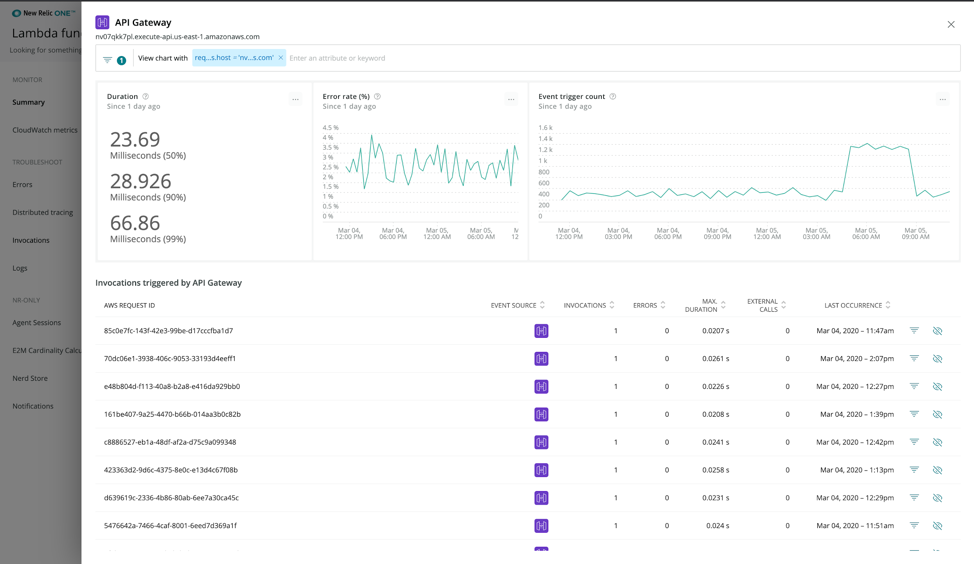Filter by the d639619c request row

coord(914,497)
